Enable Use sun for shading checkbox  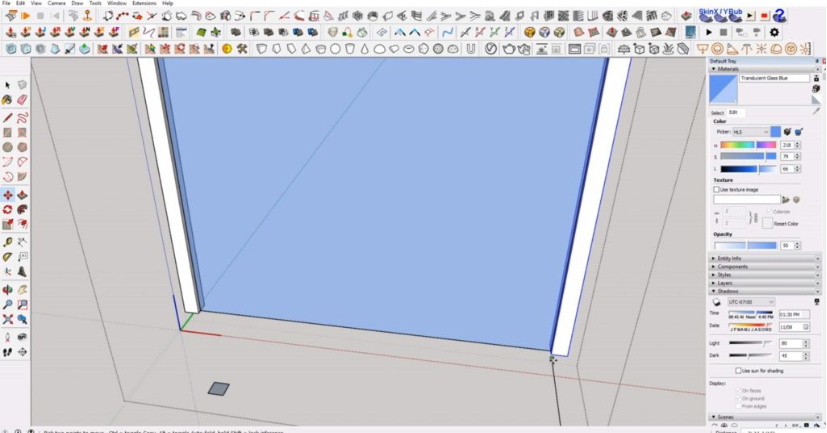pyautogui.click(x=738, y=371)
